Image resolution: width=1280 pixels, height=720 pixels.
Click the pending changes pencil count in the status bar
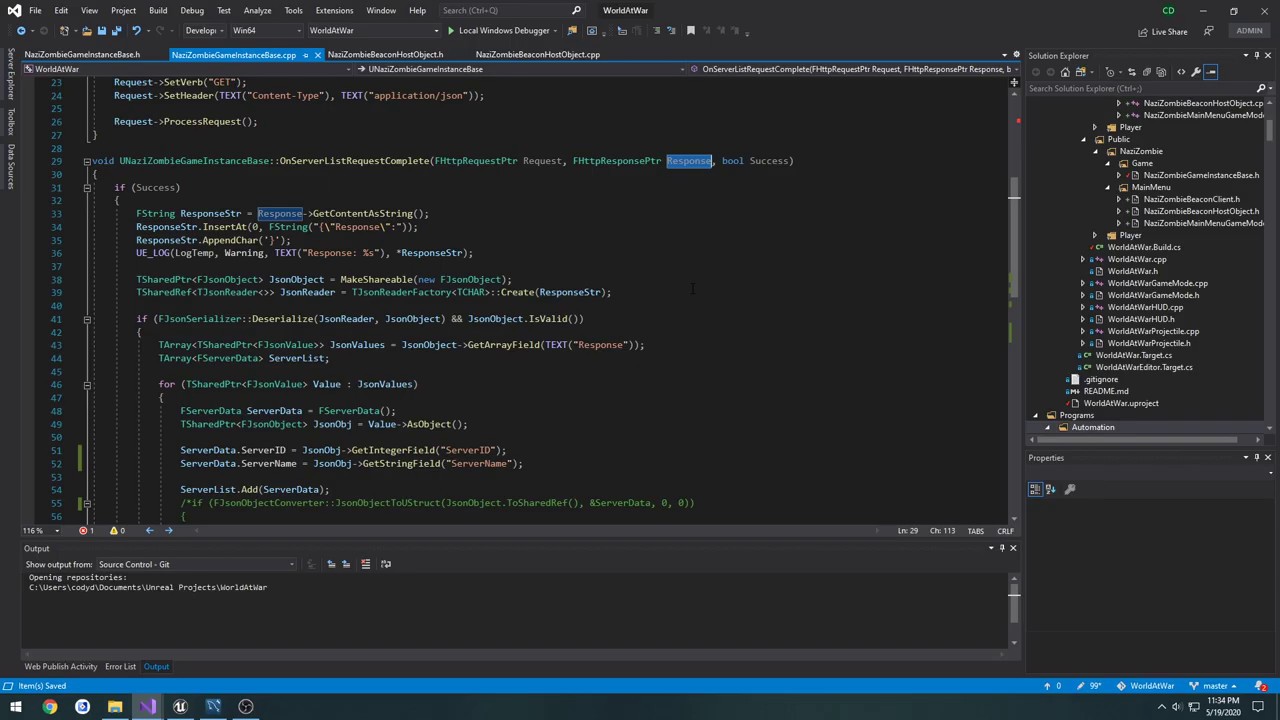1090,686
